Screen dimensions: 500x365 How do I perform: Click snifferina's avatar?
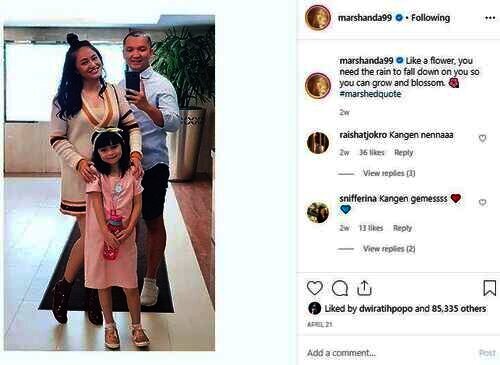[318, 212]
